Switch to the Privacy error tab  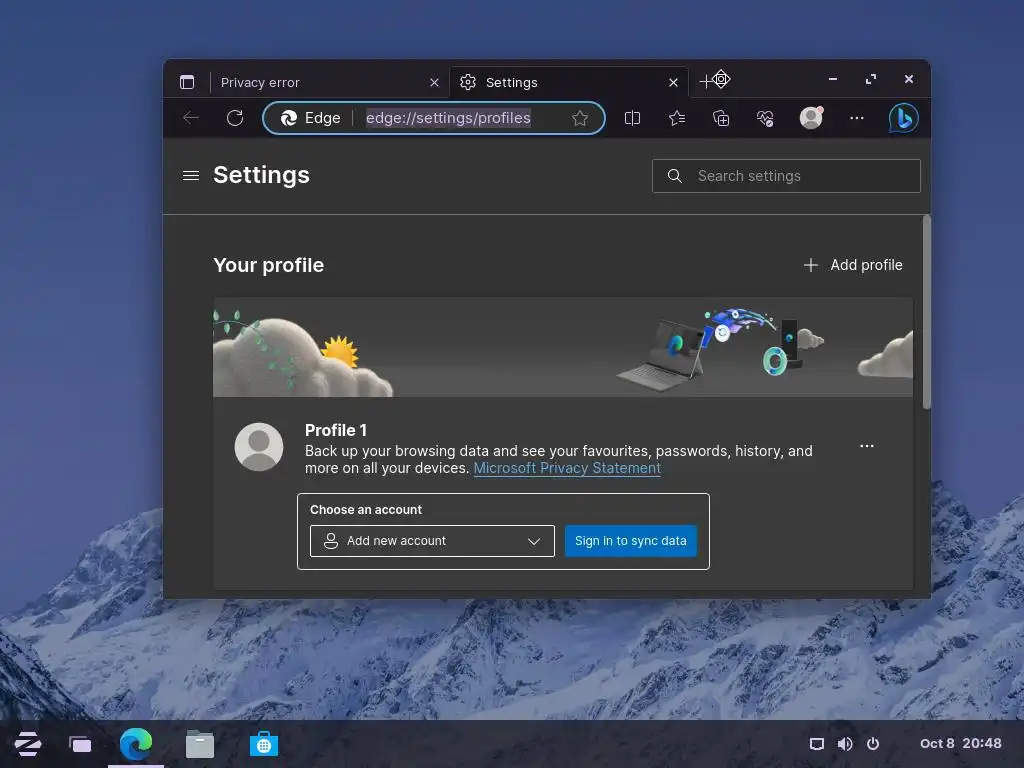tap(321, 82)
